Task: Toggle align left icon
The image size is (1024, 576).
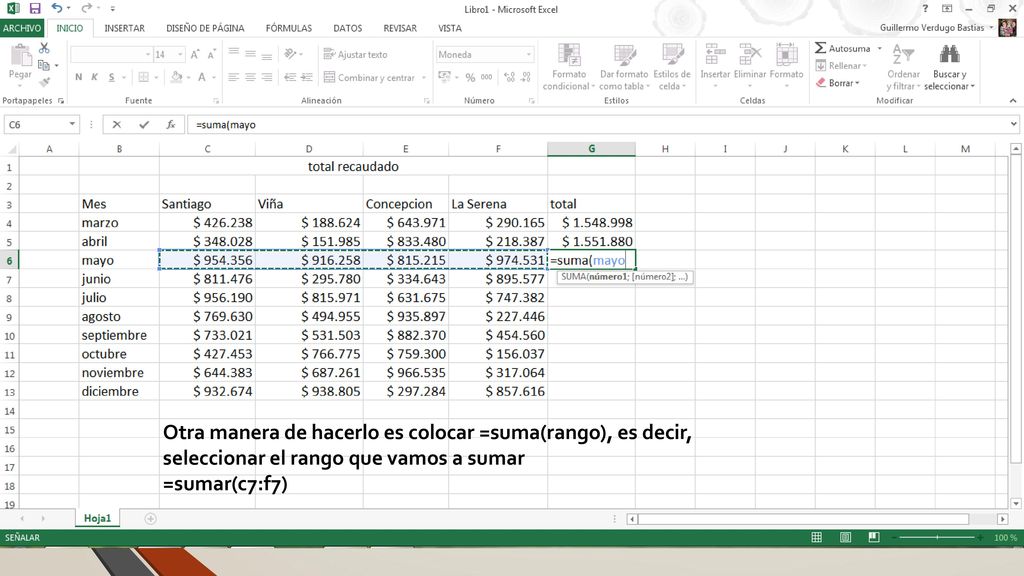Action: (234, 77)
